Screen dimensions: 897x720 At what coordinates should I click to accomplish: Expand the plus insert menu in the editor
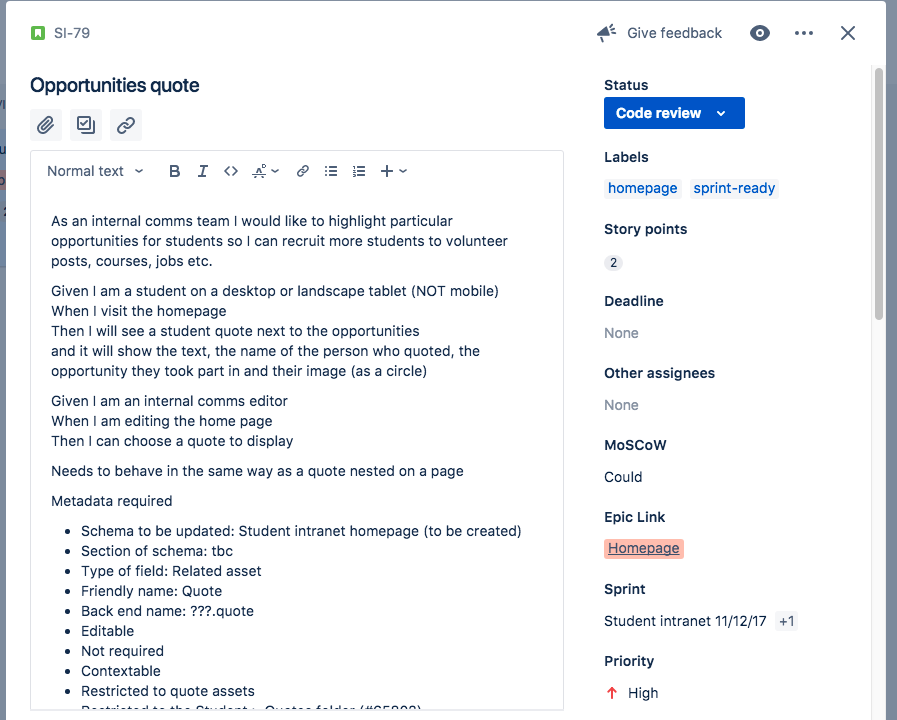[x=391, y=170]
